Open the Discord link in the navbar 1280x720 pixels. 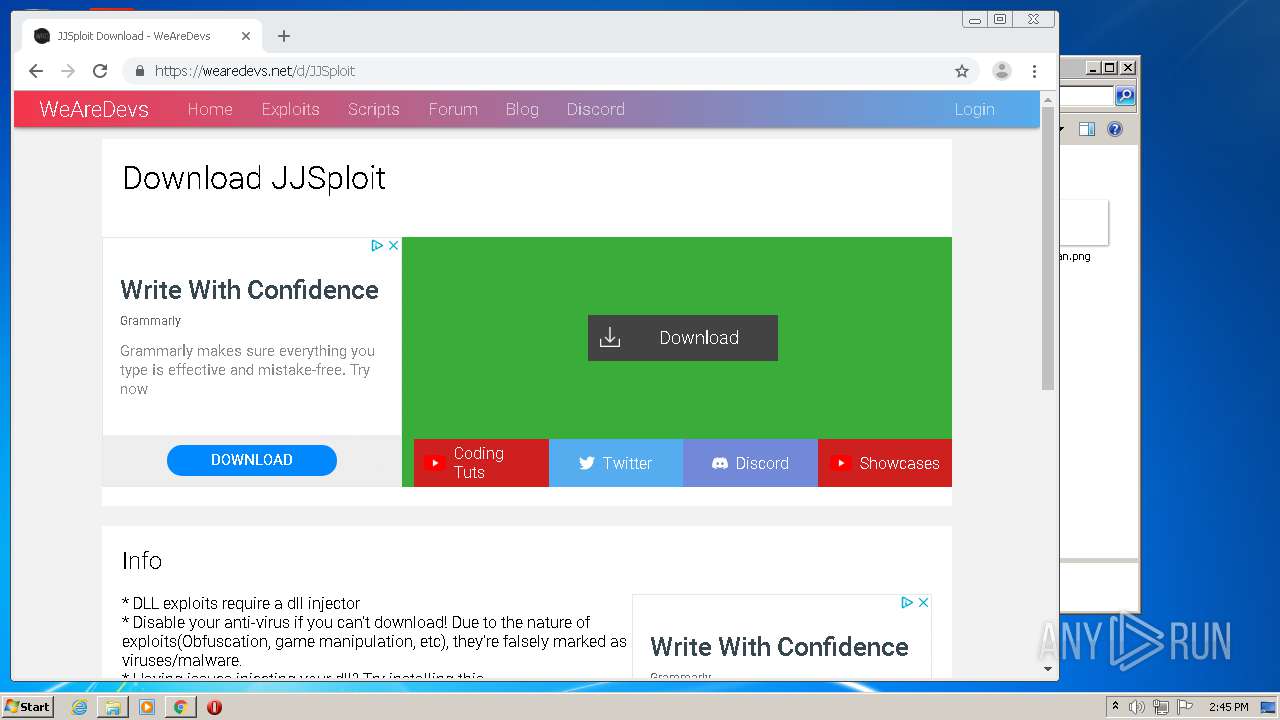click(x=596, y=109)
